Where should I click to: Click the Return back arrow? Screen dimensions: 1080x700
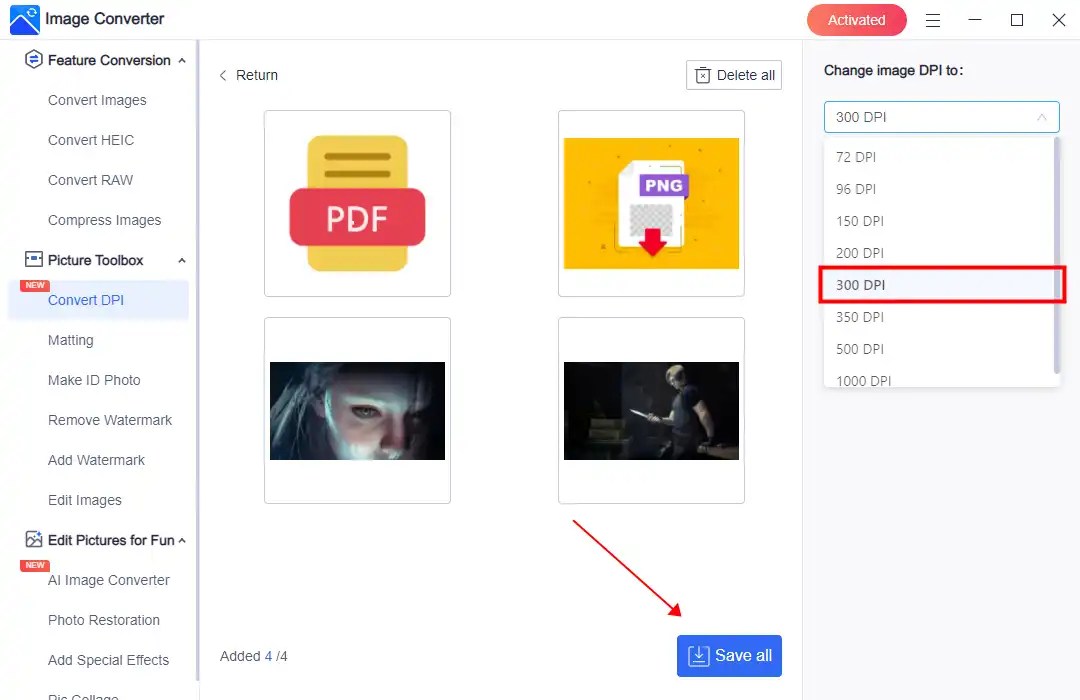pyautogui.click(x=223, y=74)
